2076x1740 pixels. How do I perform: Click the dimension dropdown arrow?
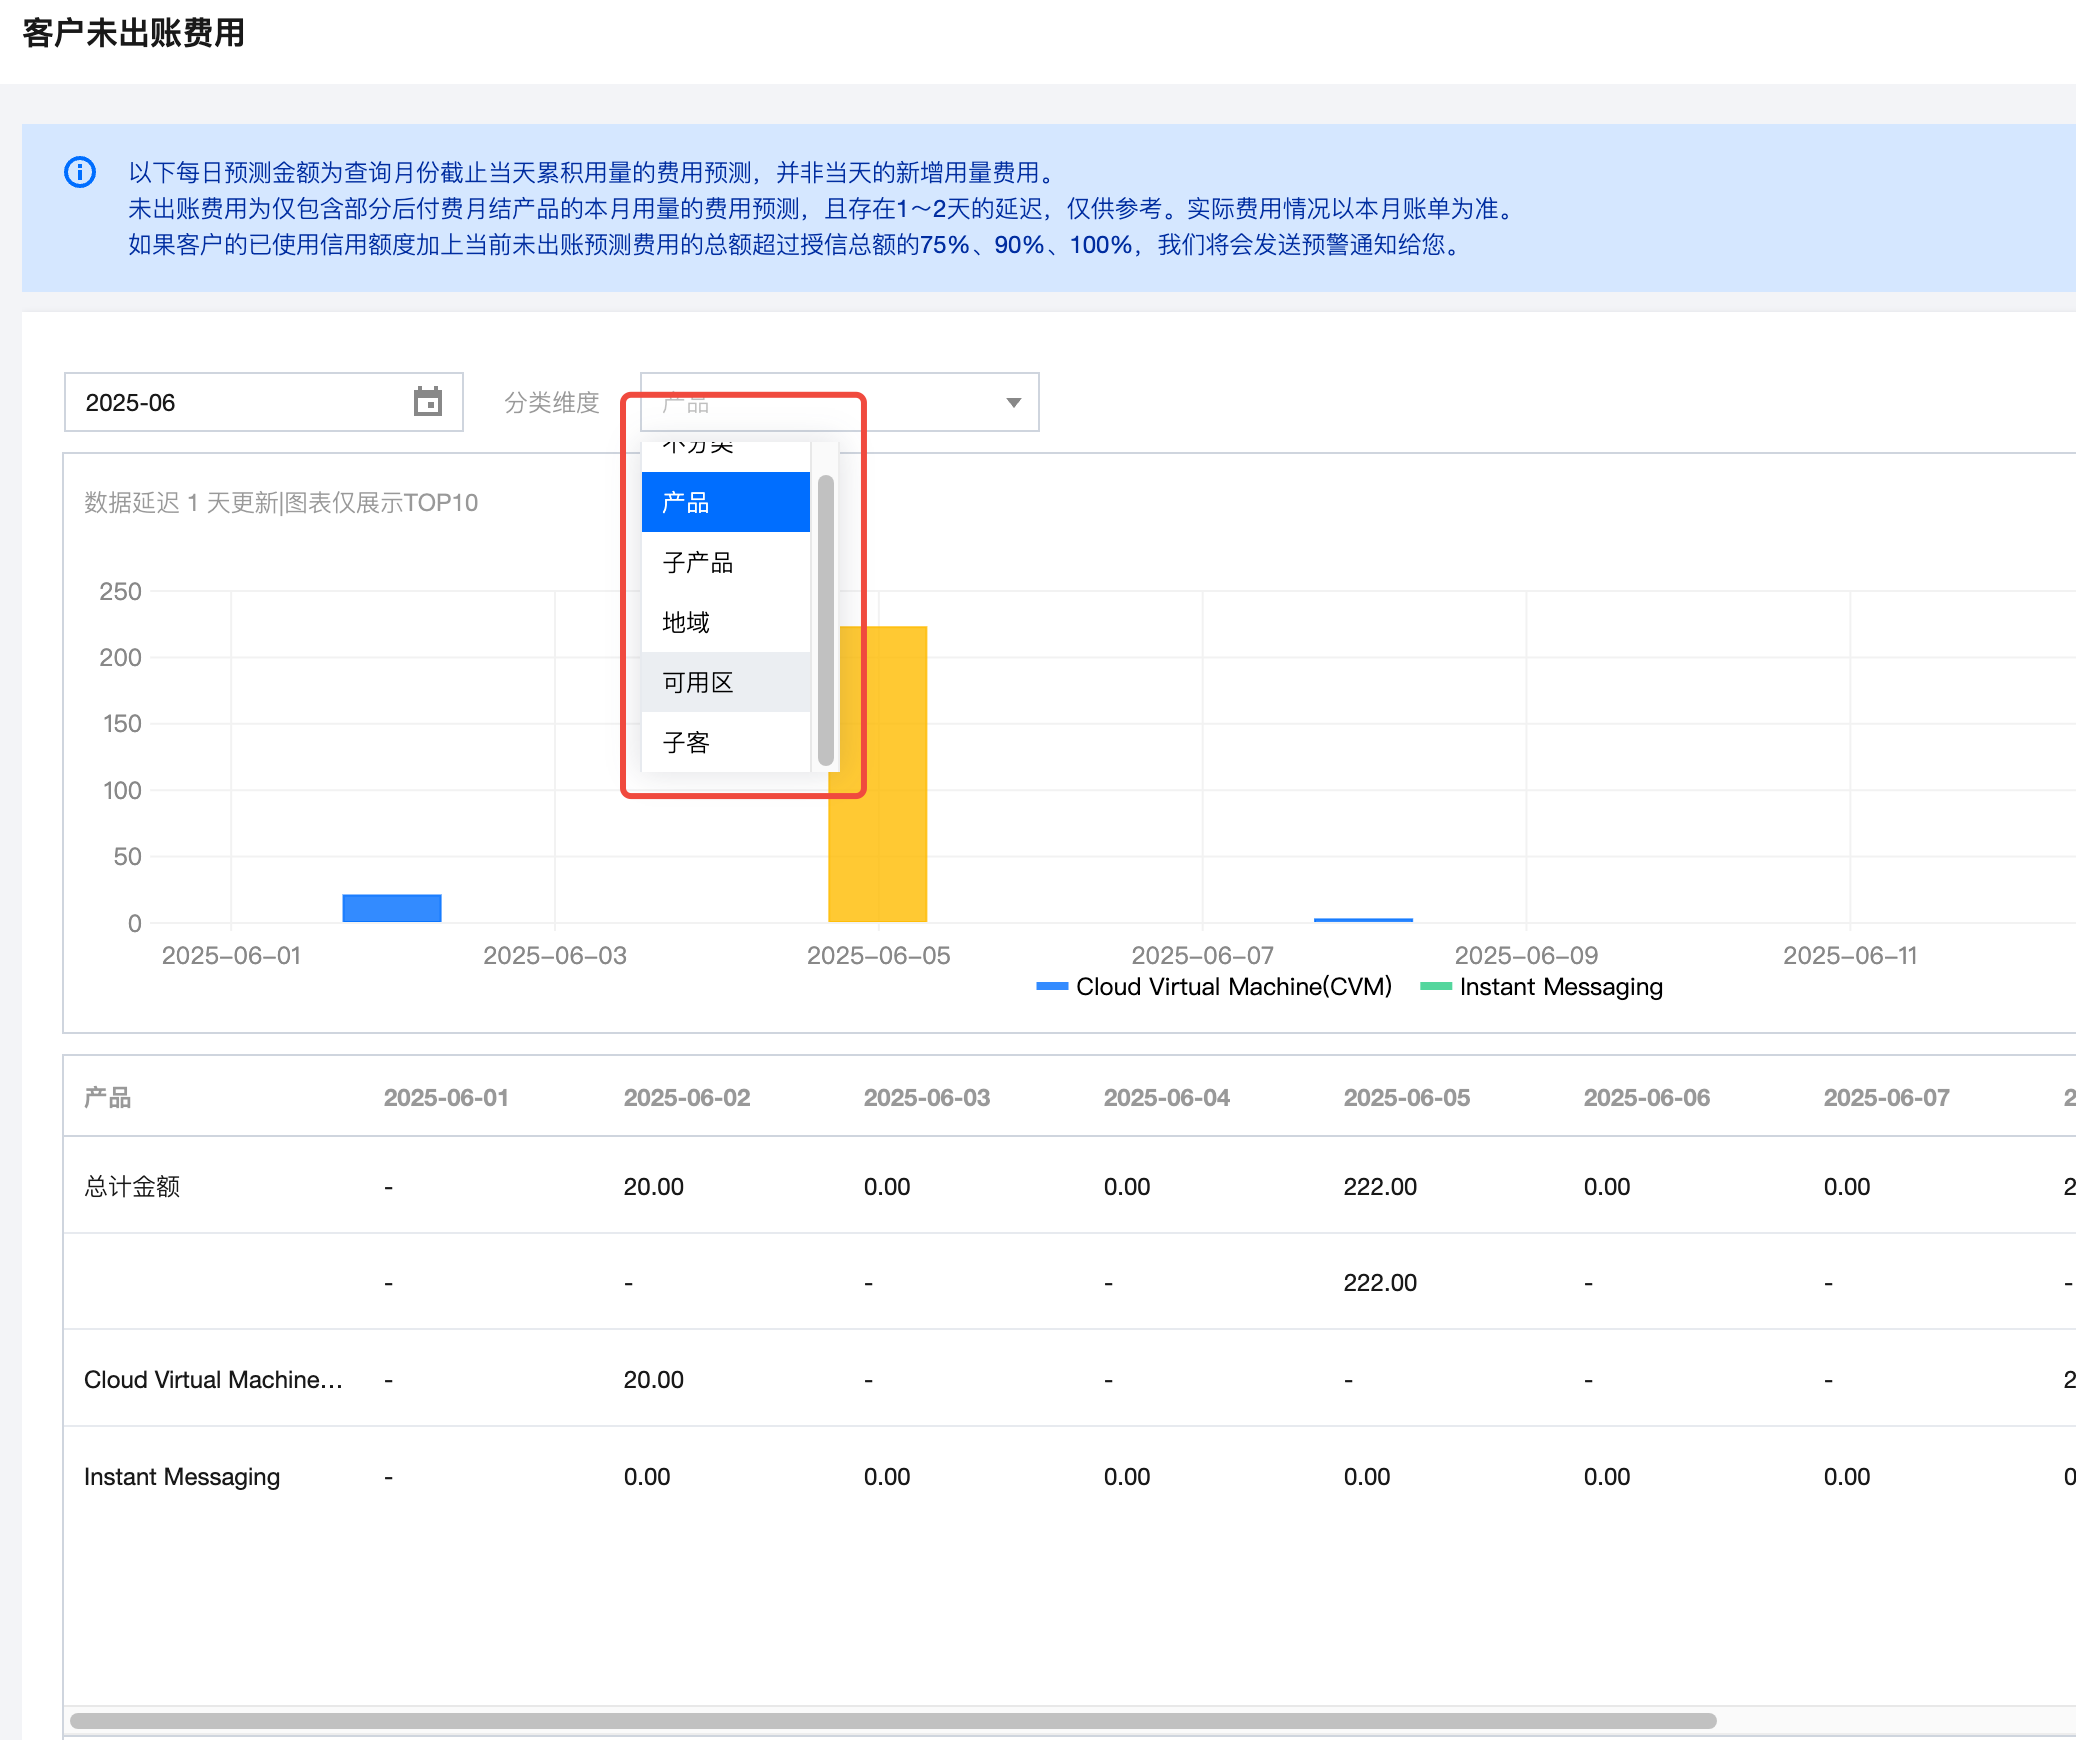coord(1013,402)
